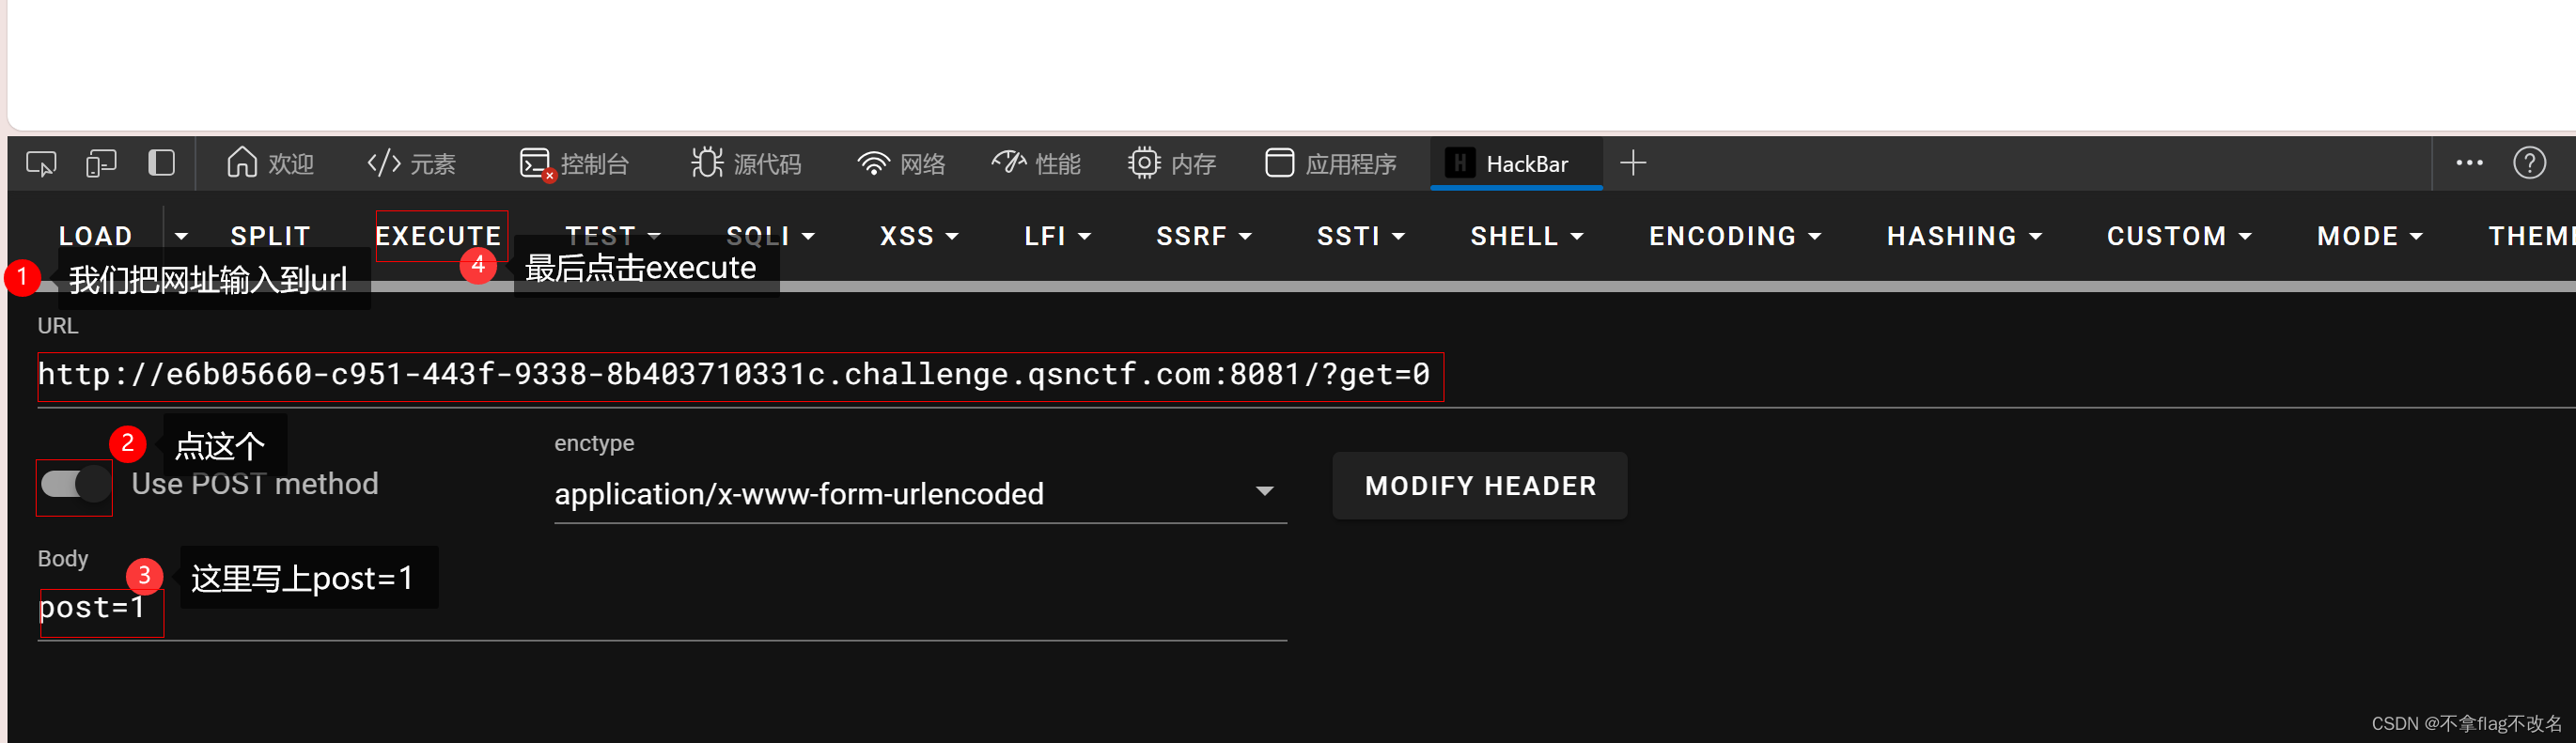Screen dimensions: 2576x743
Task: Open the ENCODING dropdown
Action: pos(1735,236)
